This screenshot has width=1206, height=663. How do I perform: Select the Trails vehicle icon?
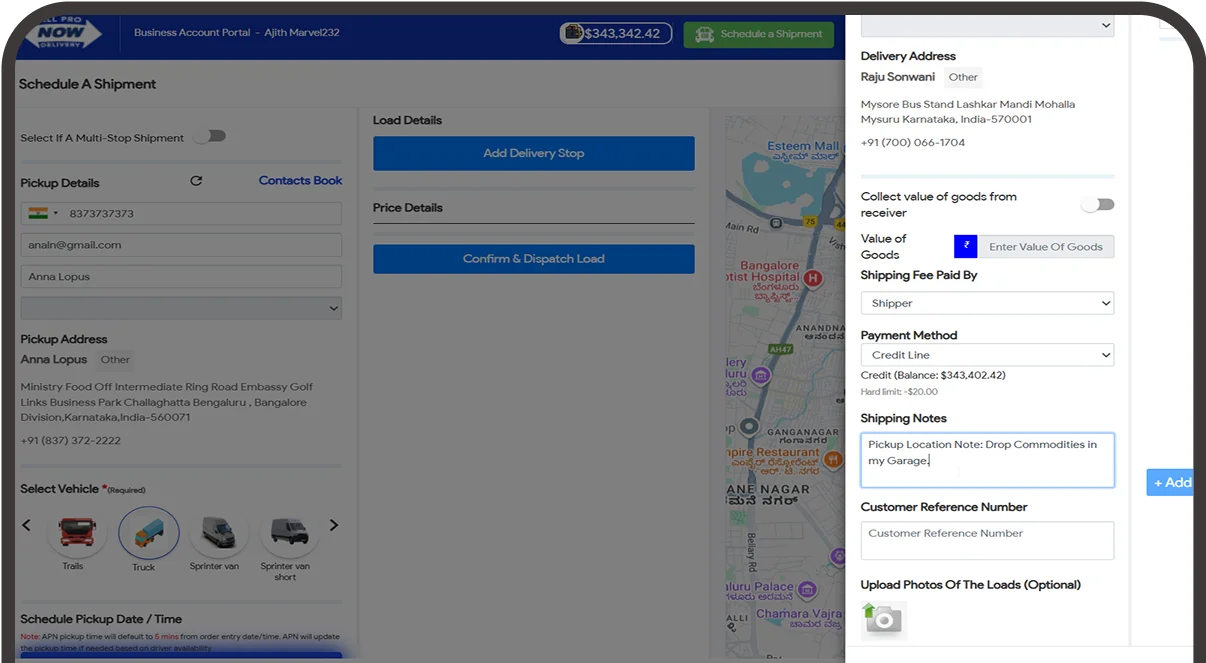pyautogui.click(x=77, y=533)
